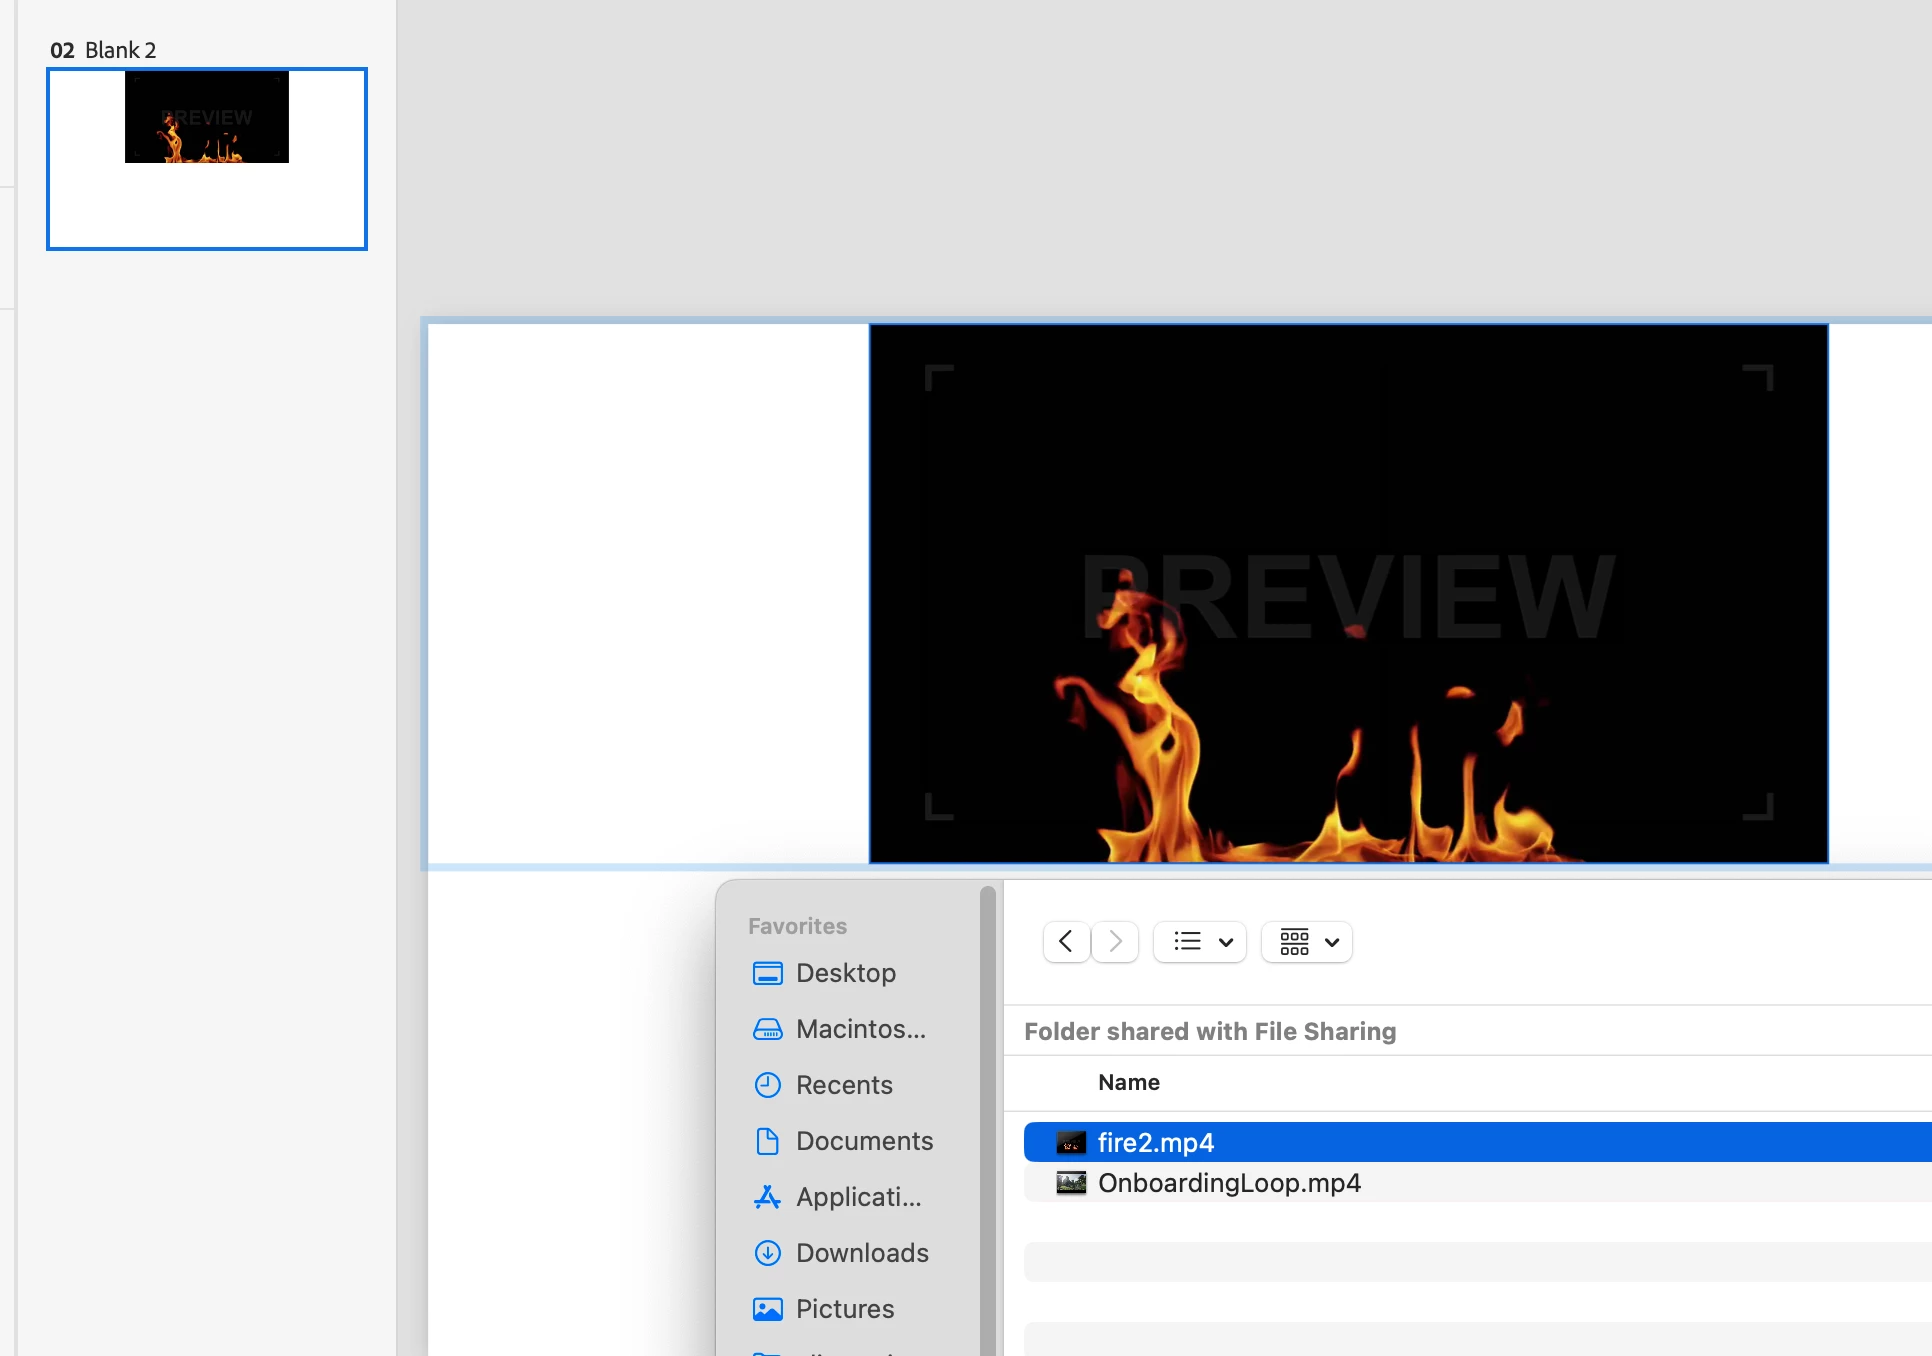1932x1356 pixels.
Task: Click the forward navigation arrow
Action: pos(1115,942)
